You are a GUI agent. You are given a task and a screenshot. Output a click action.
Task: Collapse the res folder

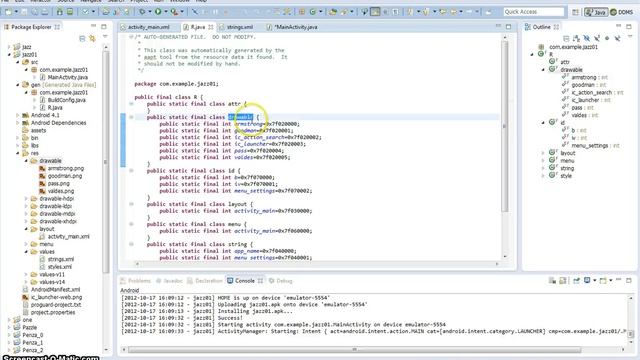tap(18, 153)
